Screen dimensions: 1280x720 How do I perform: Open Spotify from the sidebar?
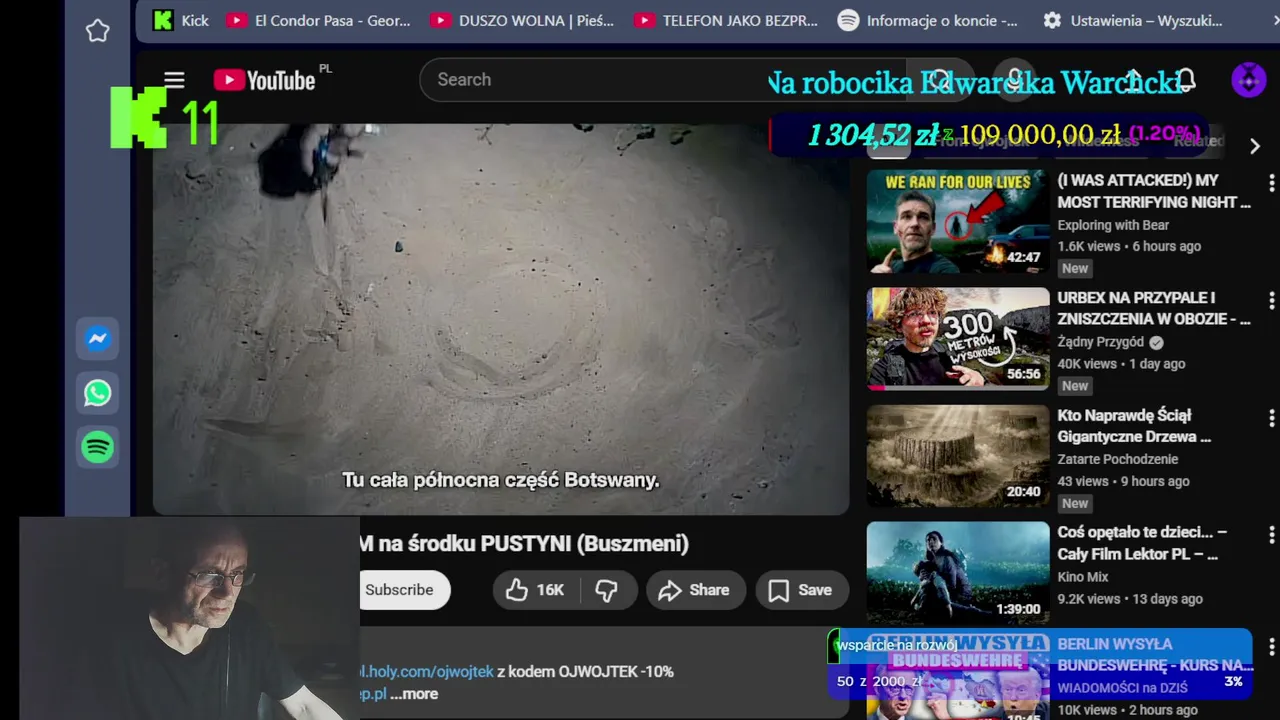click(97, 447)
